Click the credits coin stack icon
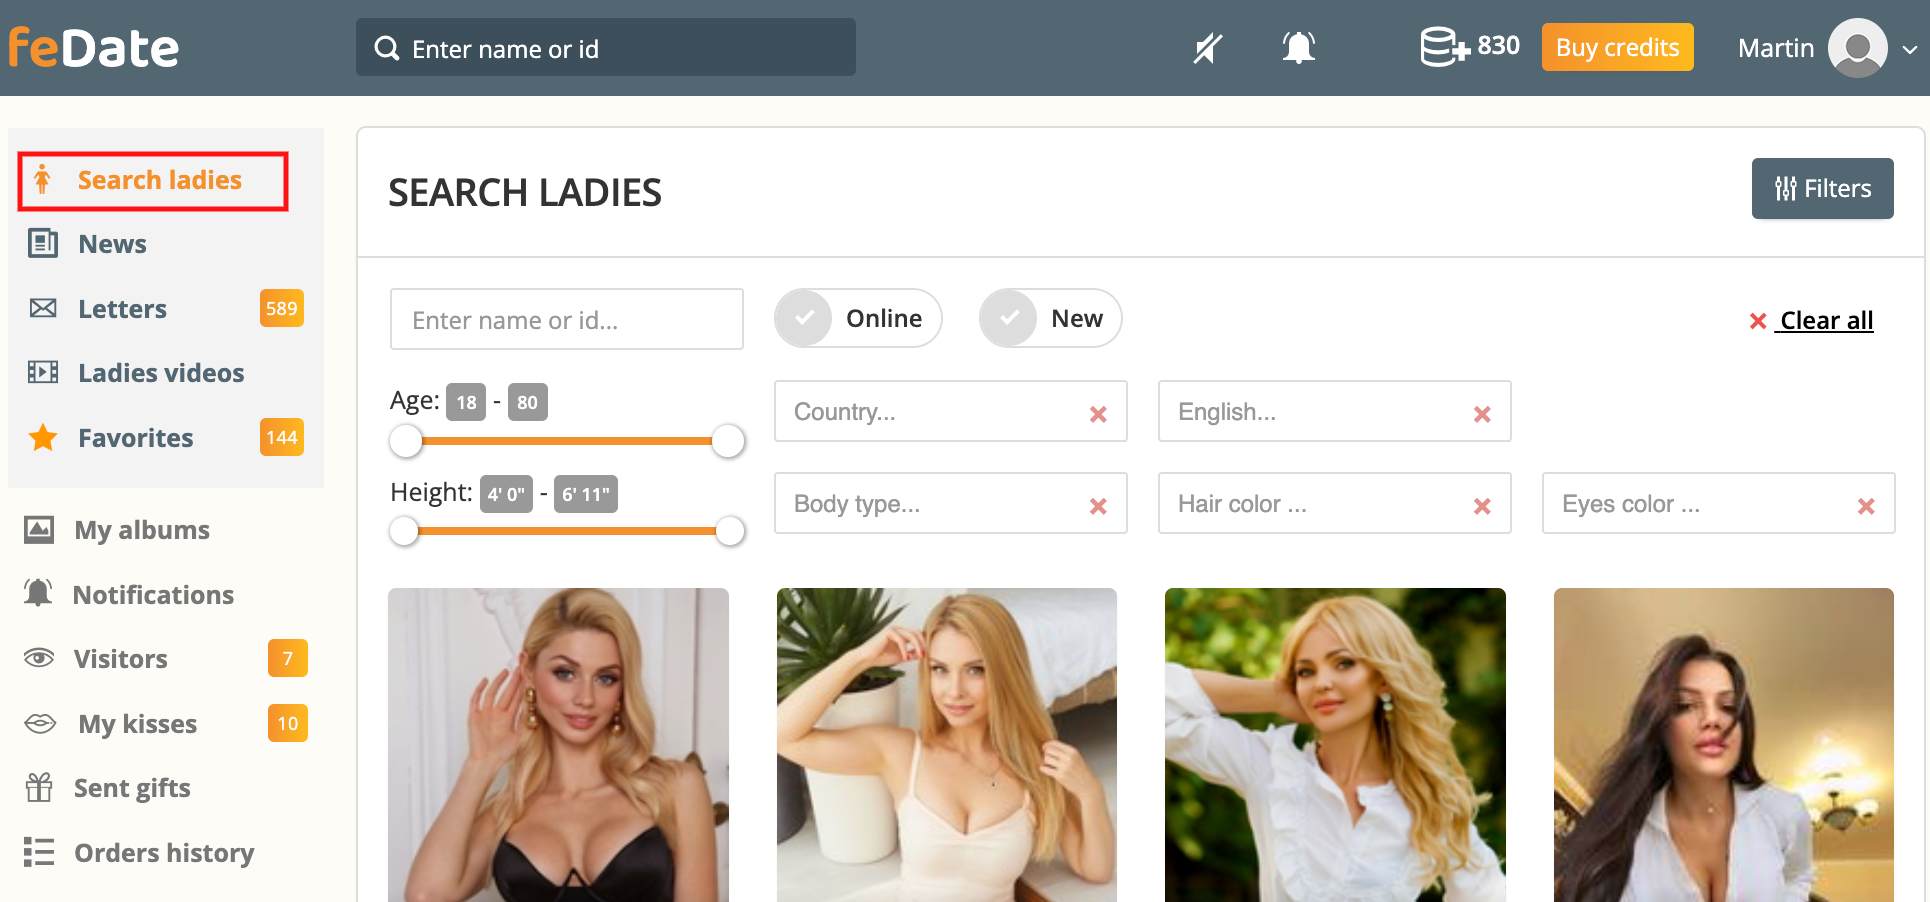The image size is (1930, 902). tap(1444, 47)
